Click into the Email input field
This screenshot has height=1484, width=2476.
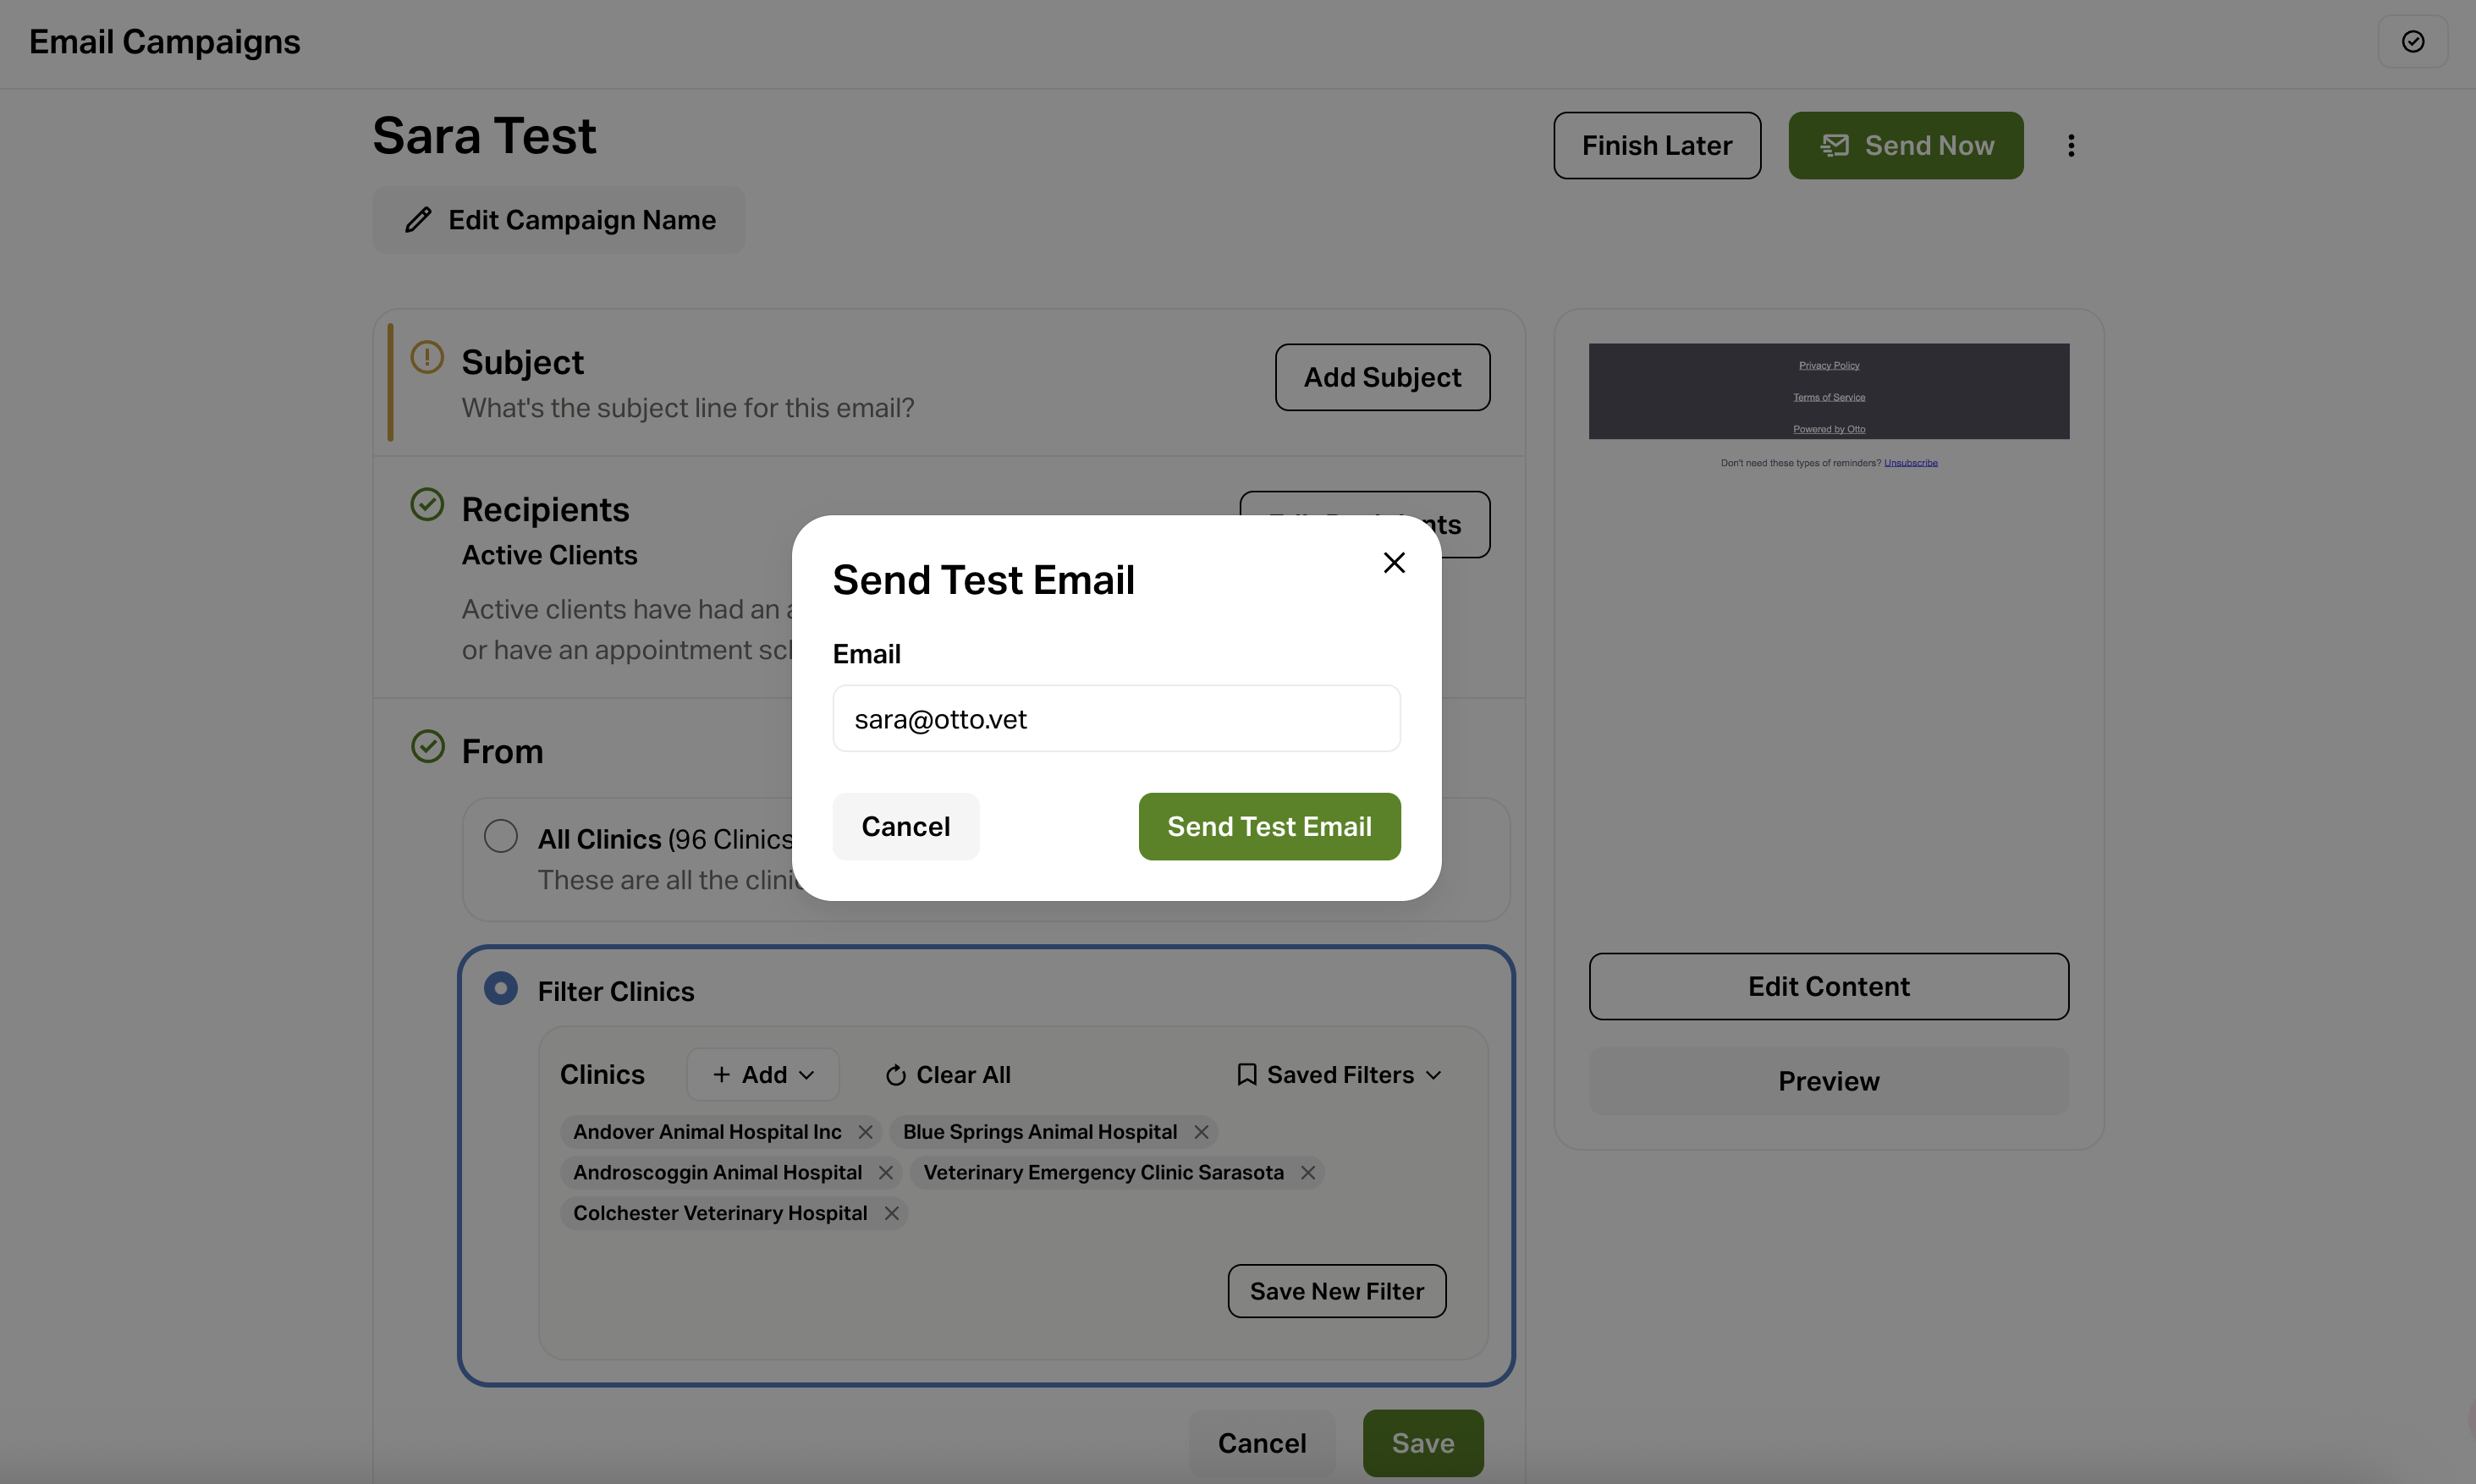[1116, 719]
